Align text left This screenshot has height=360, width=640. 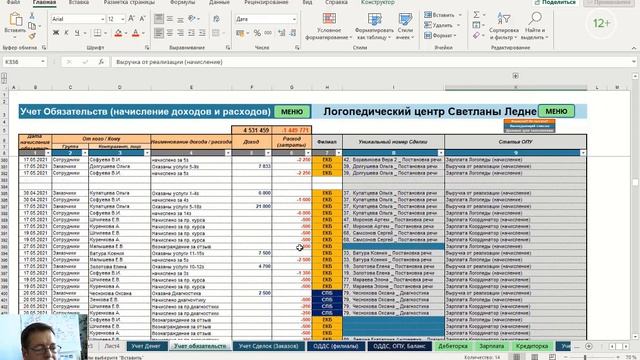pyautogui.click(x=159, y=33)
